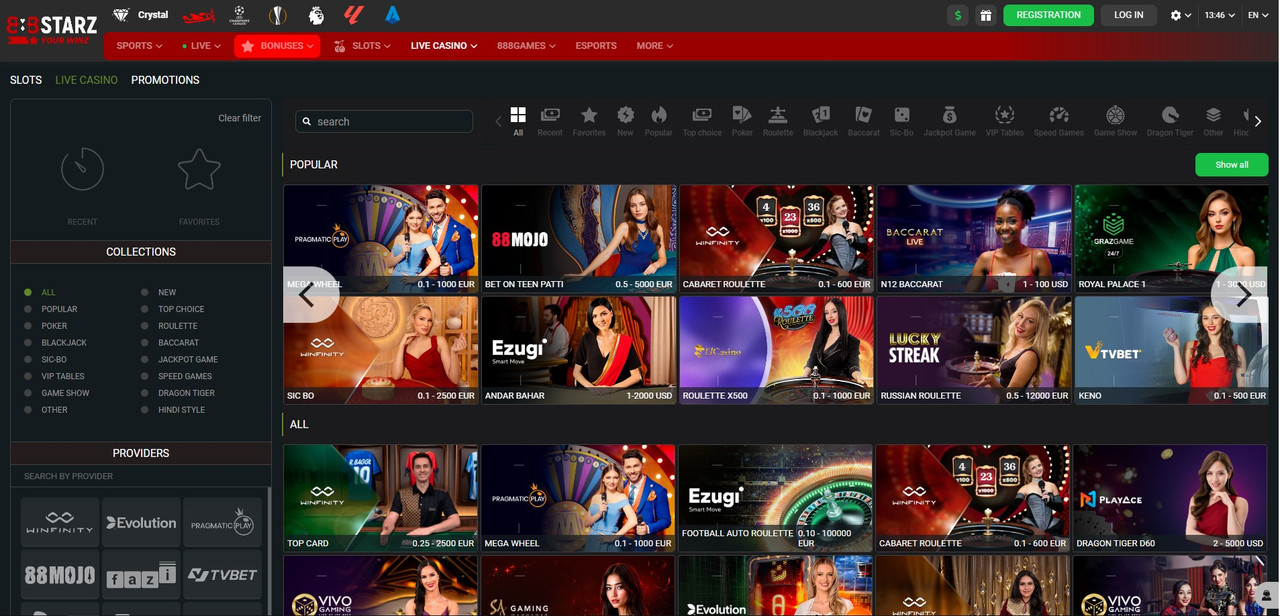Open the Serie A blue logo shortcut
This screenshot has width=1280, height=616.
coord(392,15)
